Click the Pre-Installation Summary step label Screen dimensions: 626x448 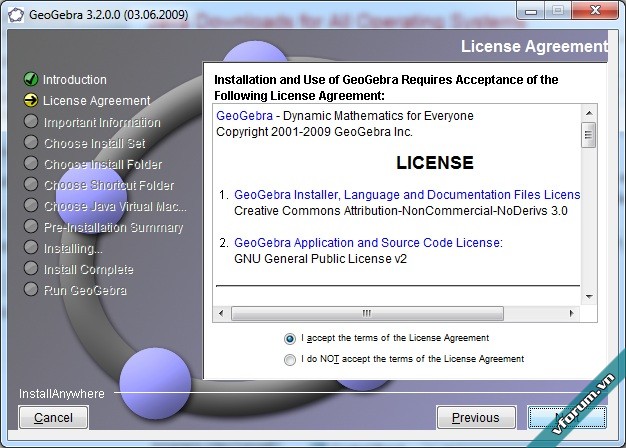(x=113, y=227)
